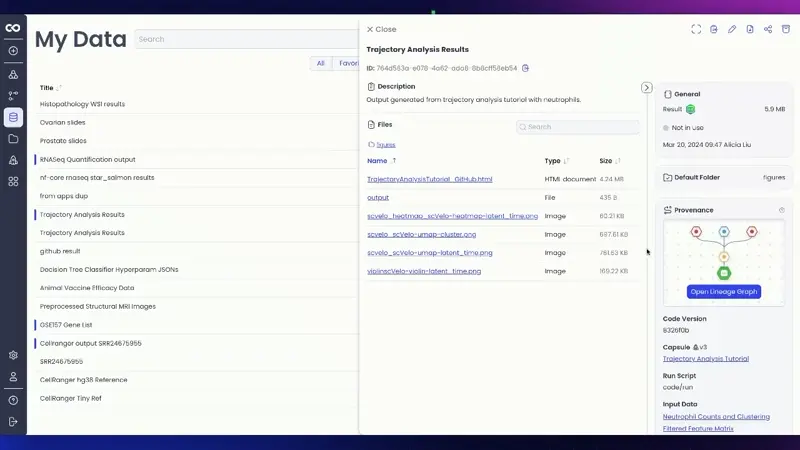Open the figures folder breadcrumb link

[x=386, y=145]
